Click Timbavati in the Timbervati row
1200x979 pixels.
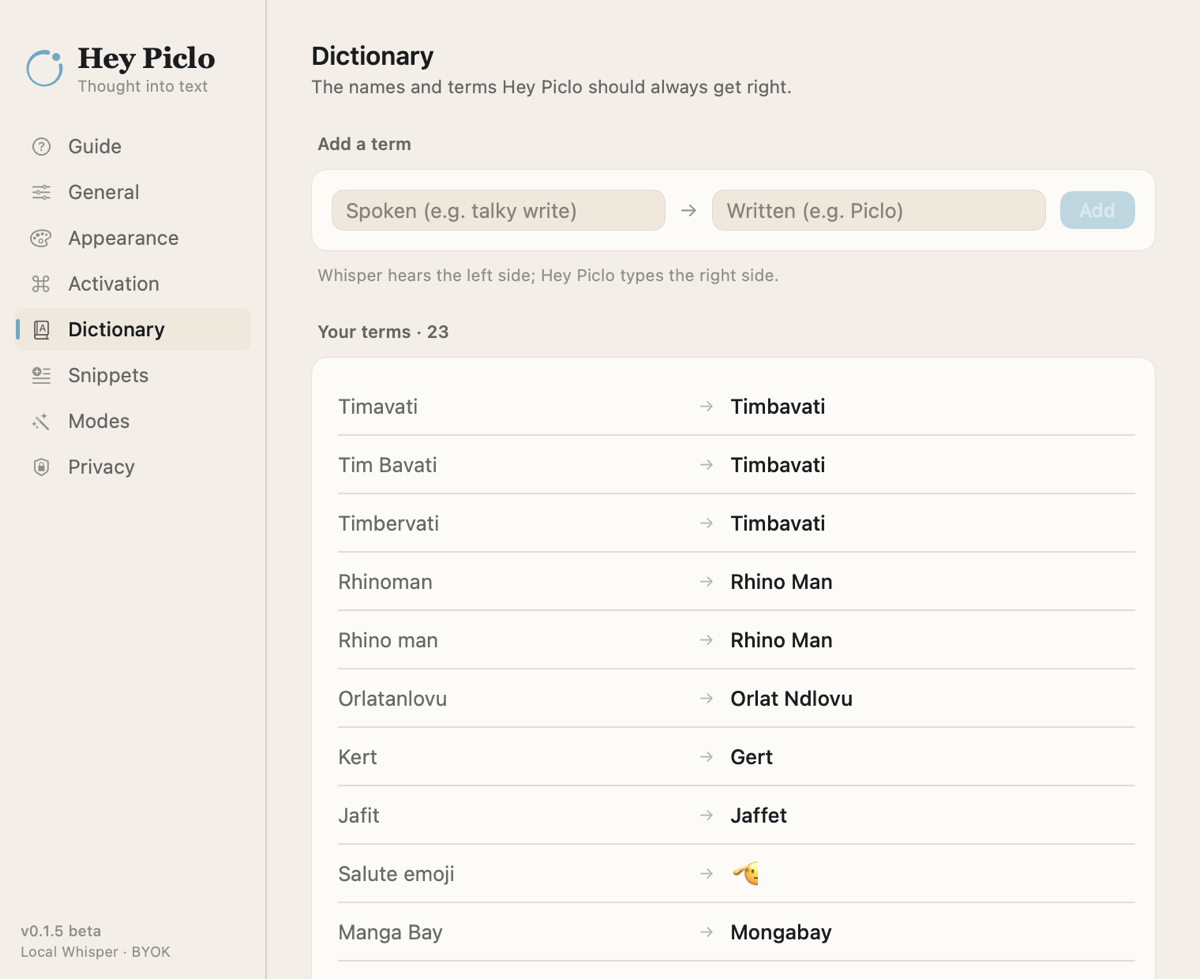coord(777,524)
